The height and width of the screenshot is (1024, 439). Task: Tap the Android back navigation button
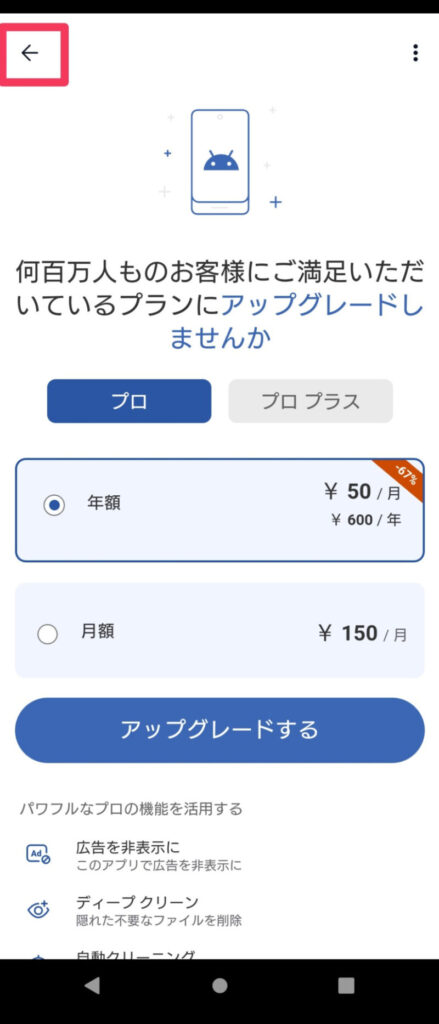tap(92, 985)
